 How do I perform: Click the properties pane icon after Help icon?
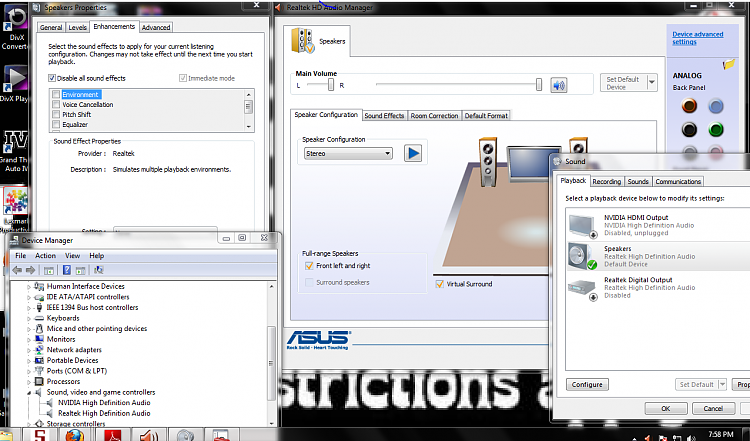(80, 270)
